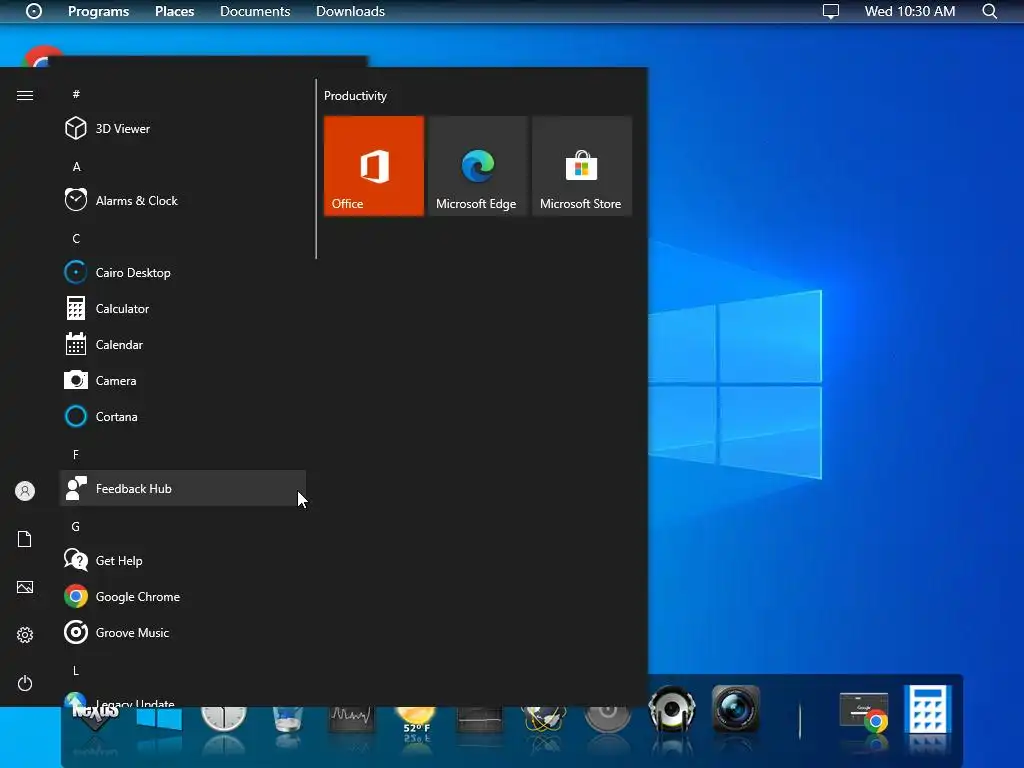Image resolution: width=1024 pixels, height=768 pixels.
Task: Click the A letter section header
Action: 76,167
